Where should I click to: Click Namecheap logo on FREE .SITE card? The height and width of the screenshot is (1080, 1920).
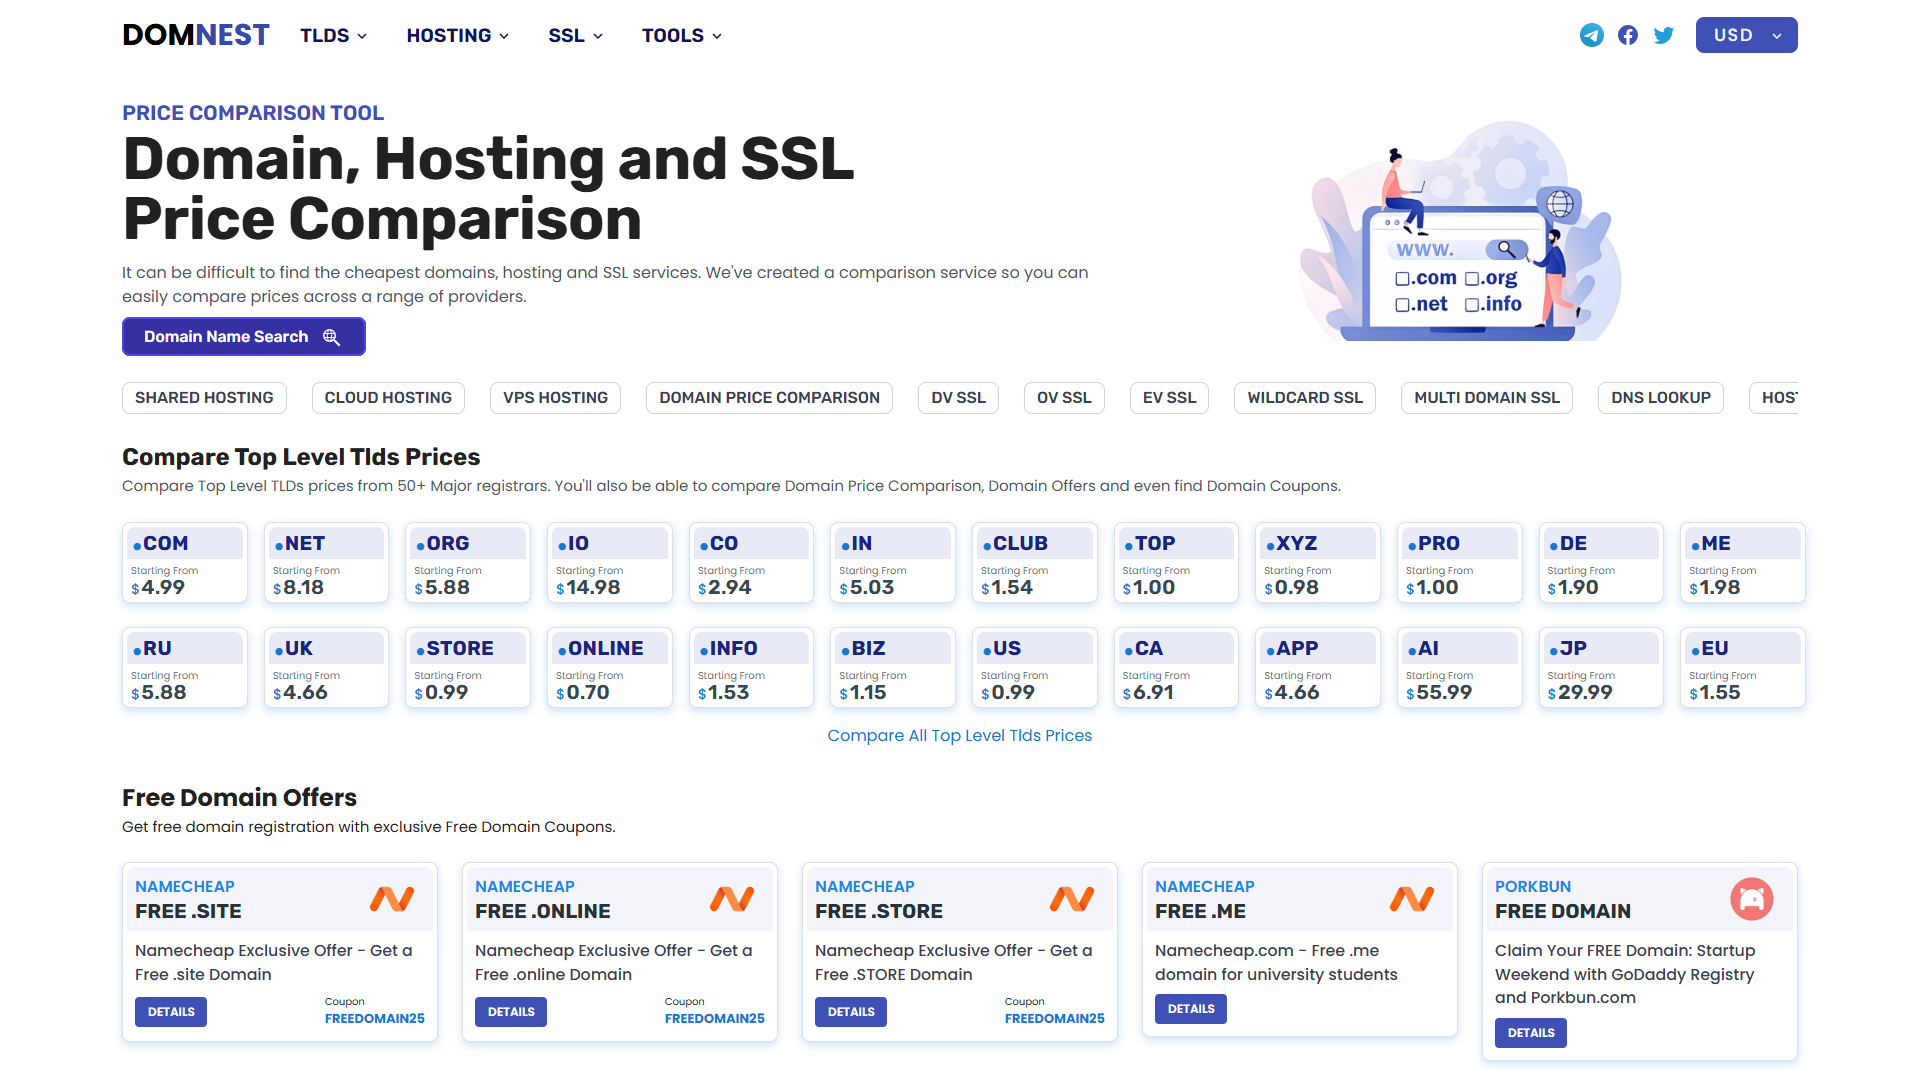[392, 899]
